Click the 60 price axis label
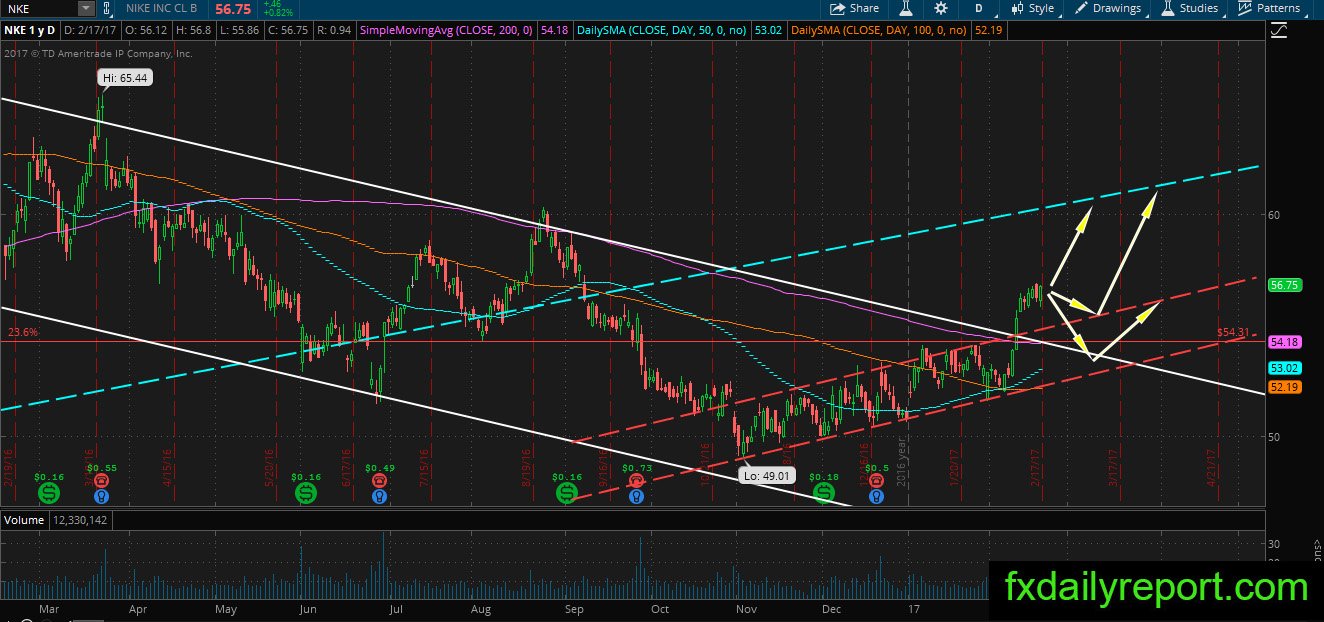This screenshot has width=1324, height=622. (x=1274, y=214)
